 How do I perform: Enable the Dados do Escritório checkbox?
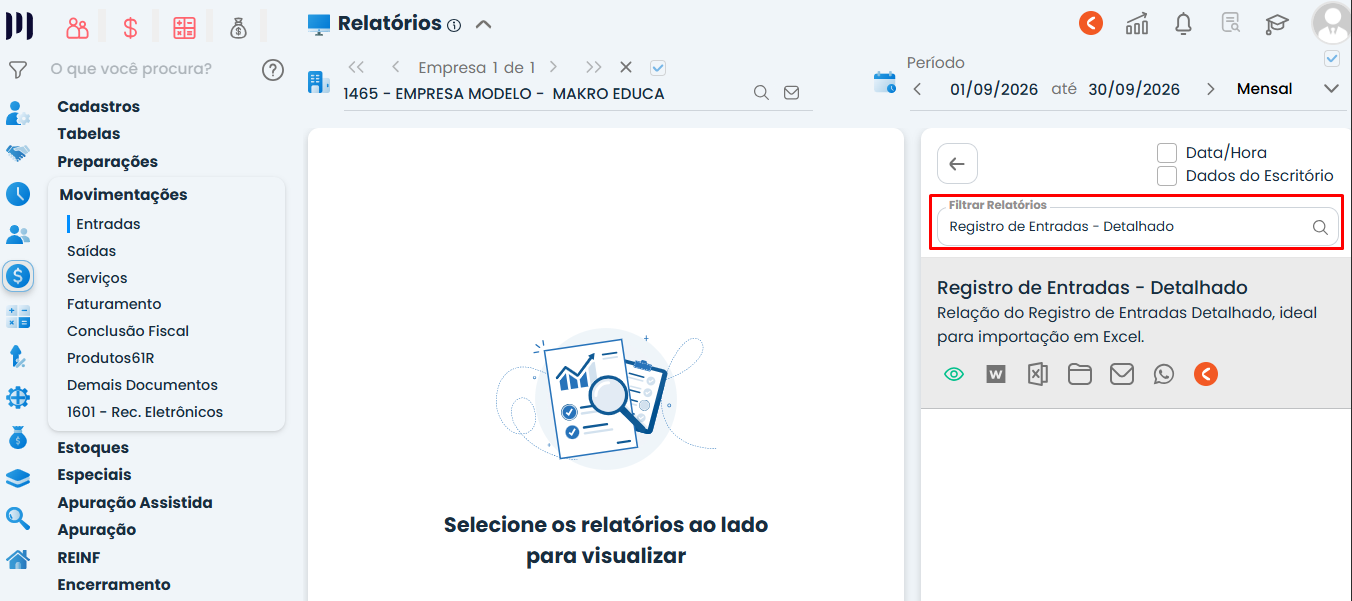[1166, 176]
